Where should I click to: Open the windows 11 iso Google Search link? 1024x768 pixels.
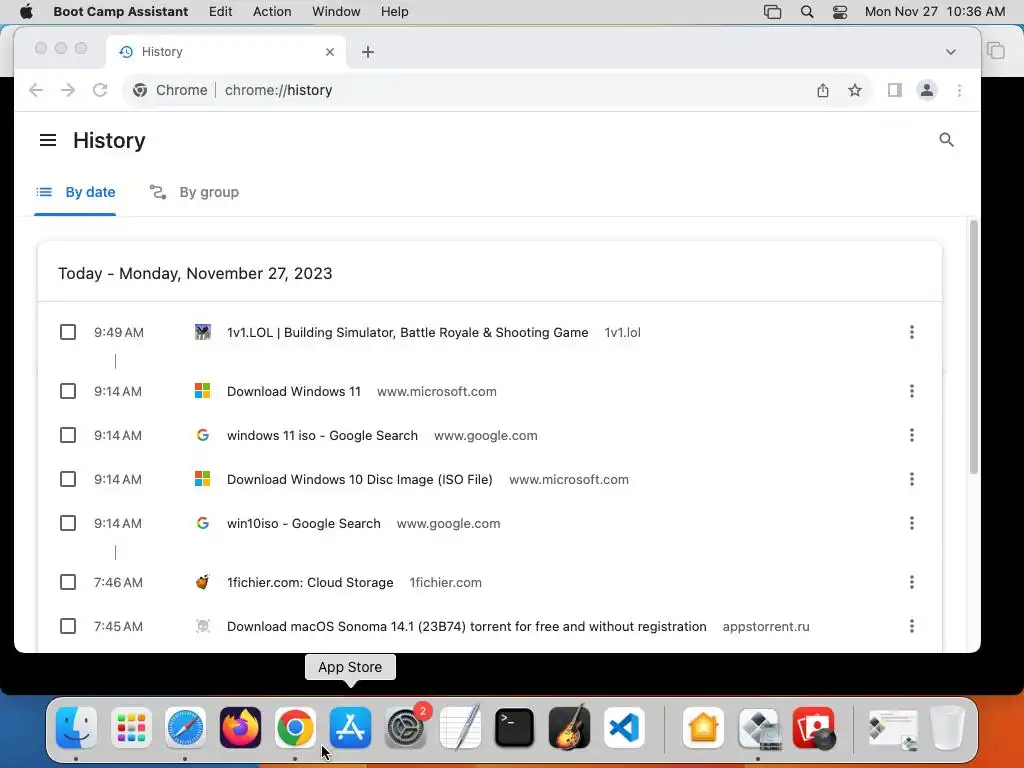coord(322,435)
